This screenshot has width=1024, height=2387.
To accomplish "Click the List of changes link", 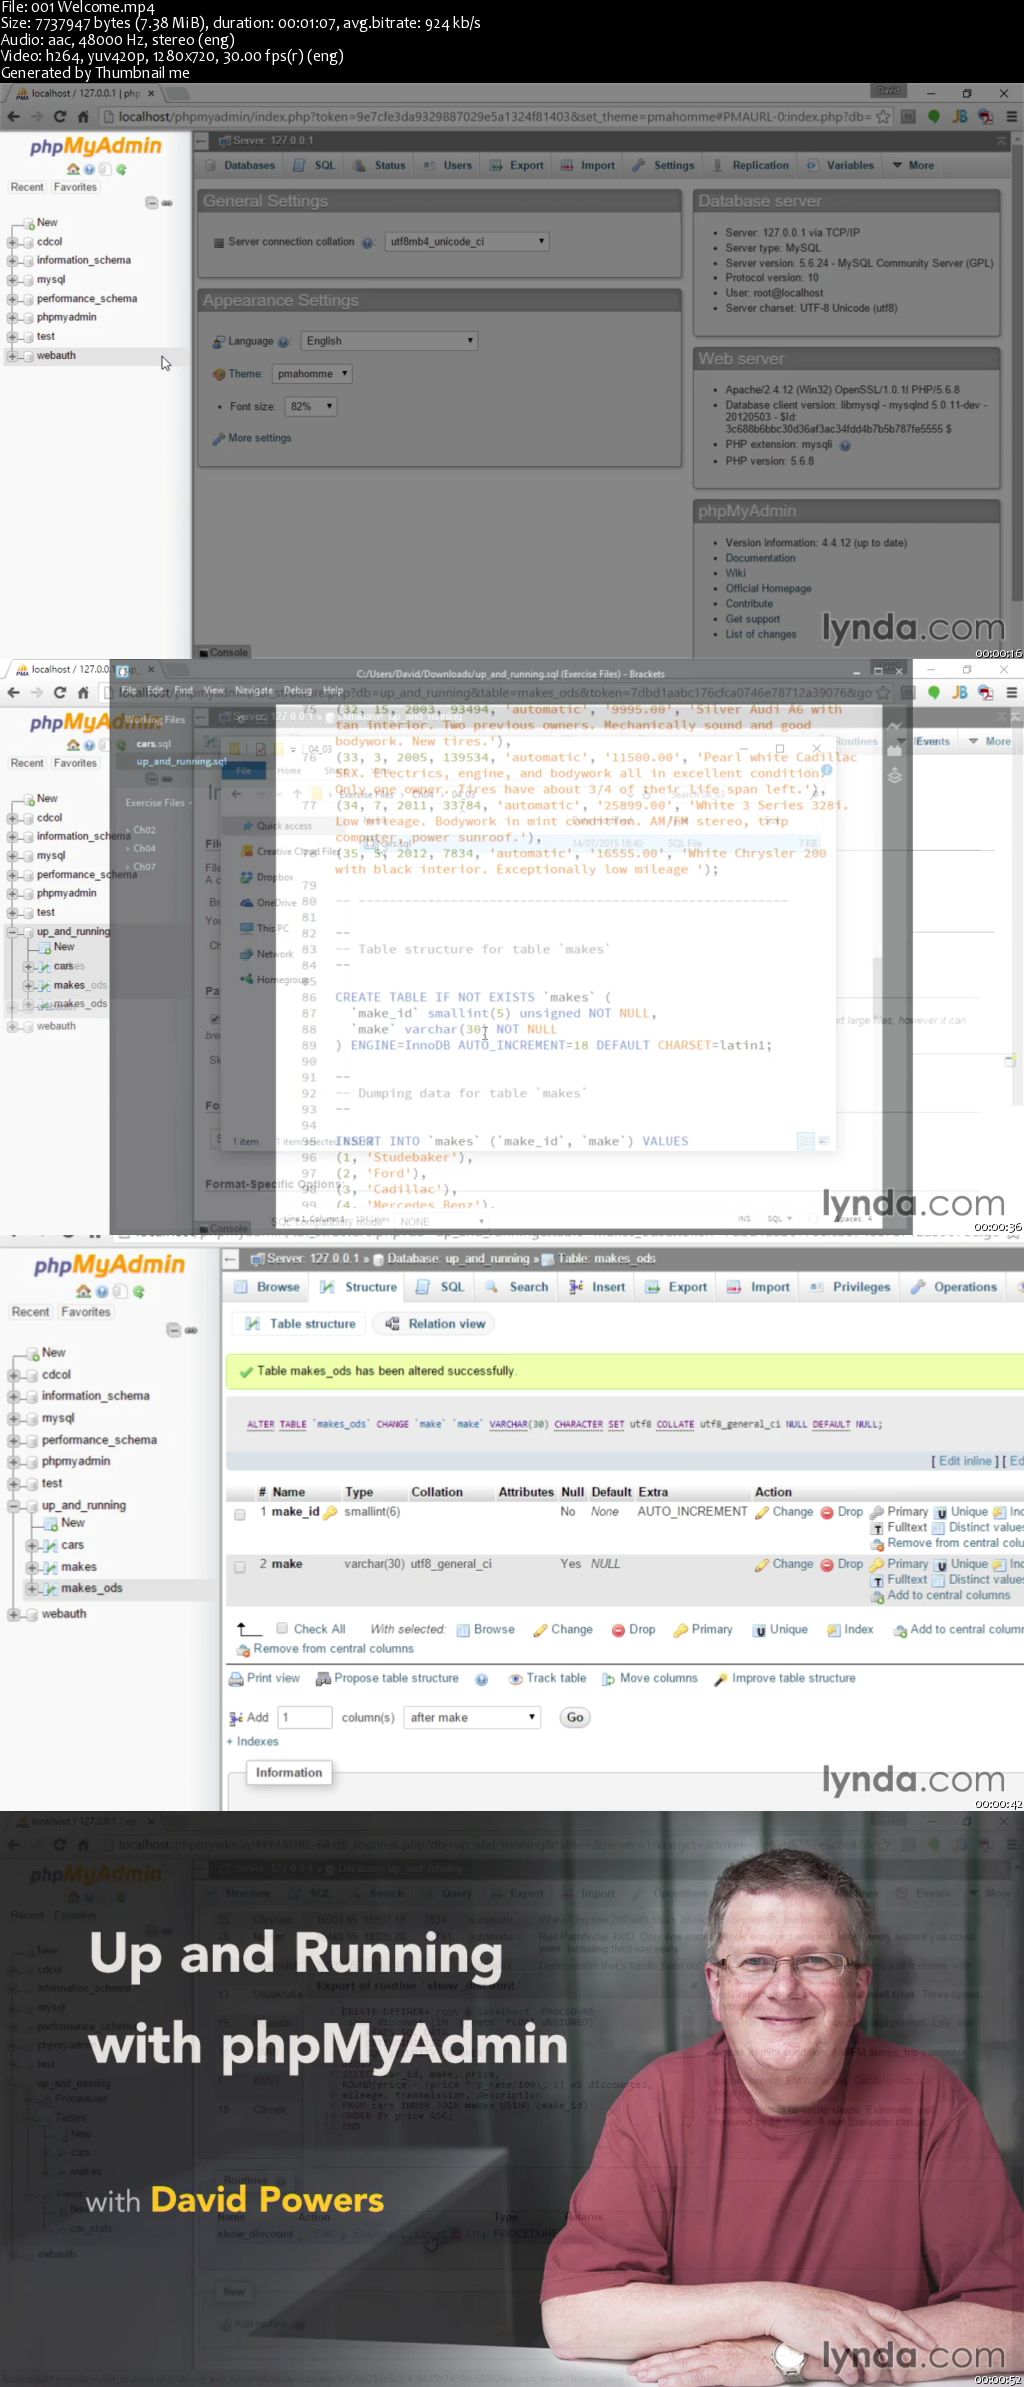I will point(760,634).
